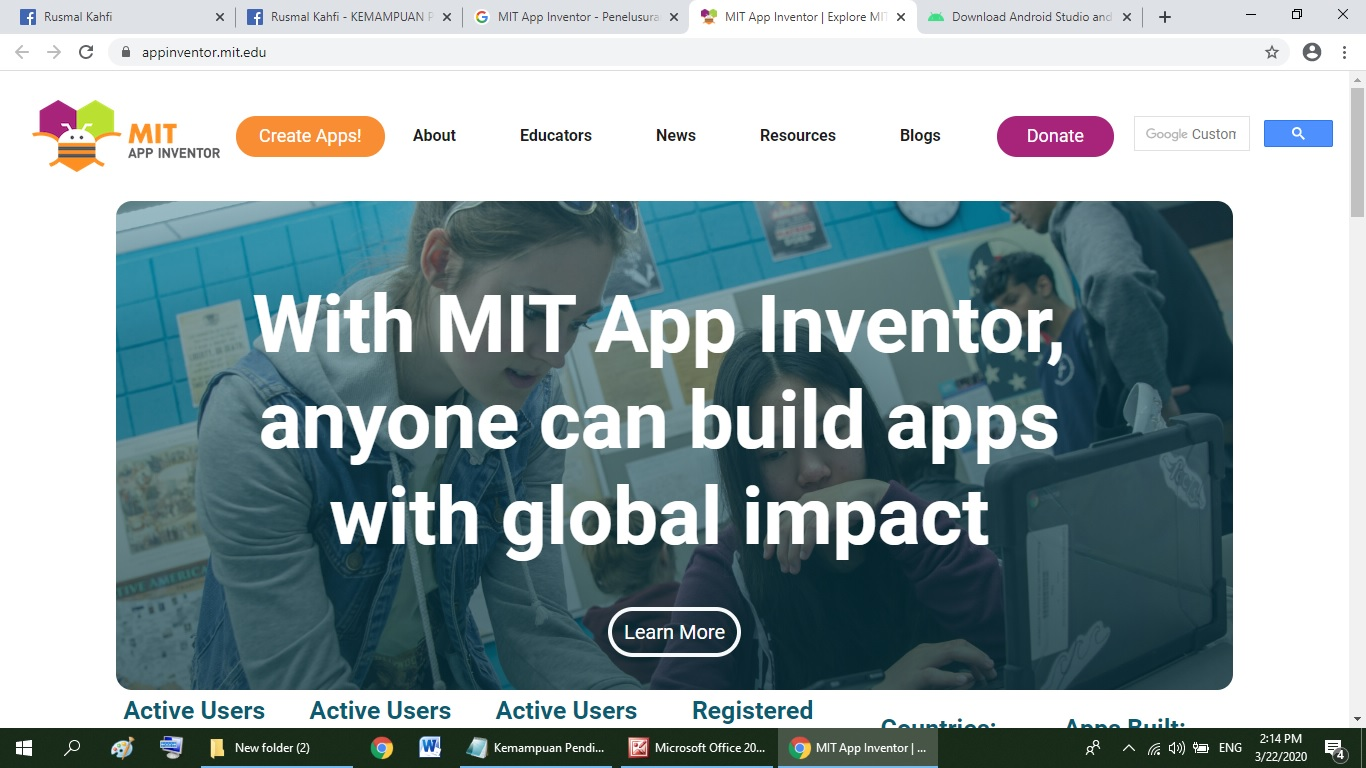The height and width of the screenshot is (768, 1366).
Task: Open a new tab with the plus icon
Action: tap(1164, 17)
